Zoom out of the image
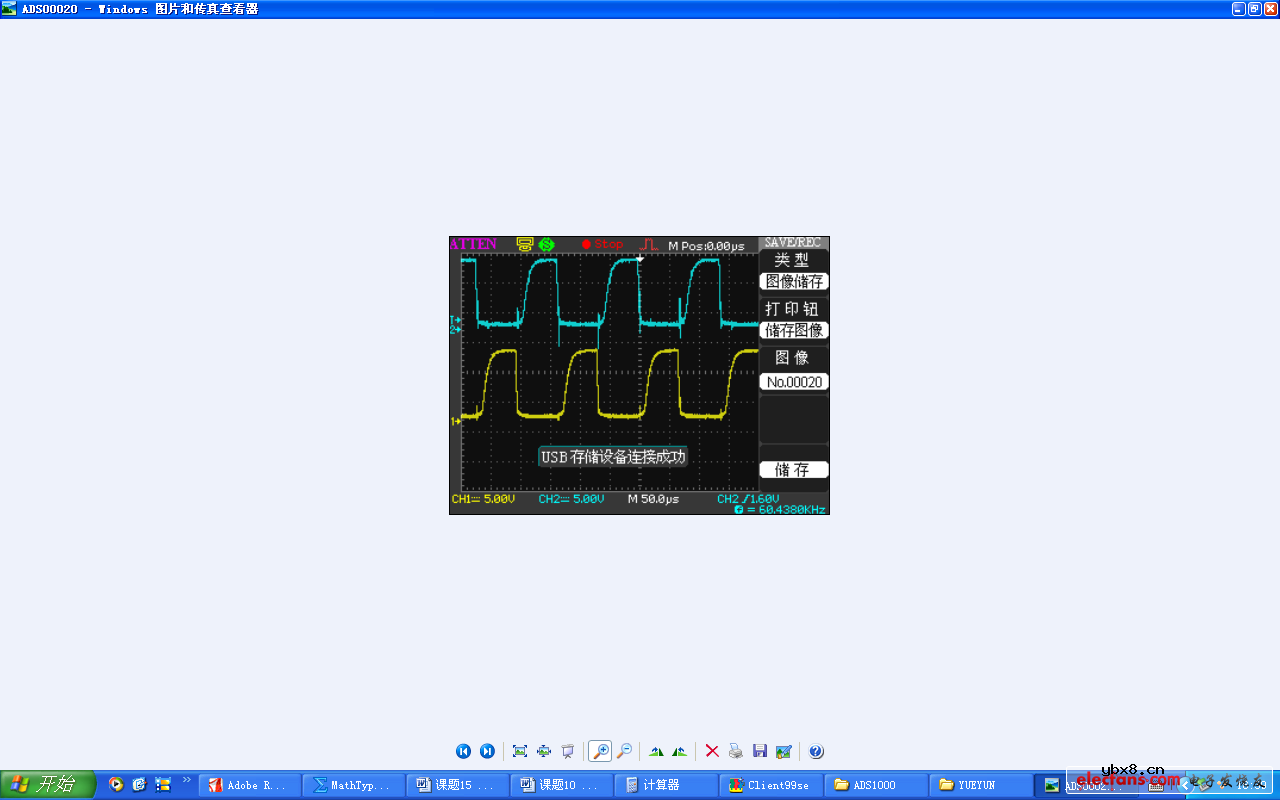Screen dimensions: 1280x800 624,751
